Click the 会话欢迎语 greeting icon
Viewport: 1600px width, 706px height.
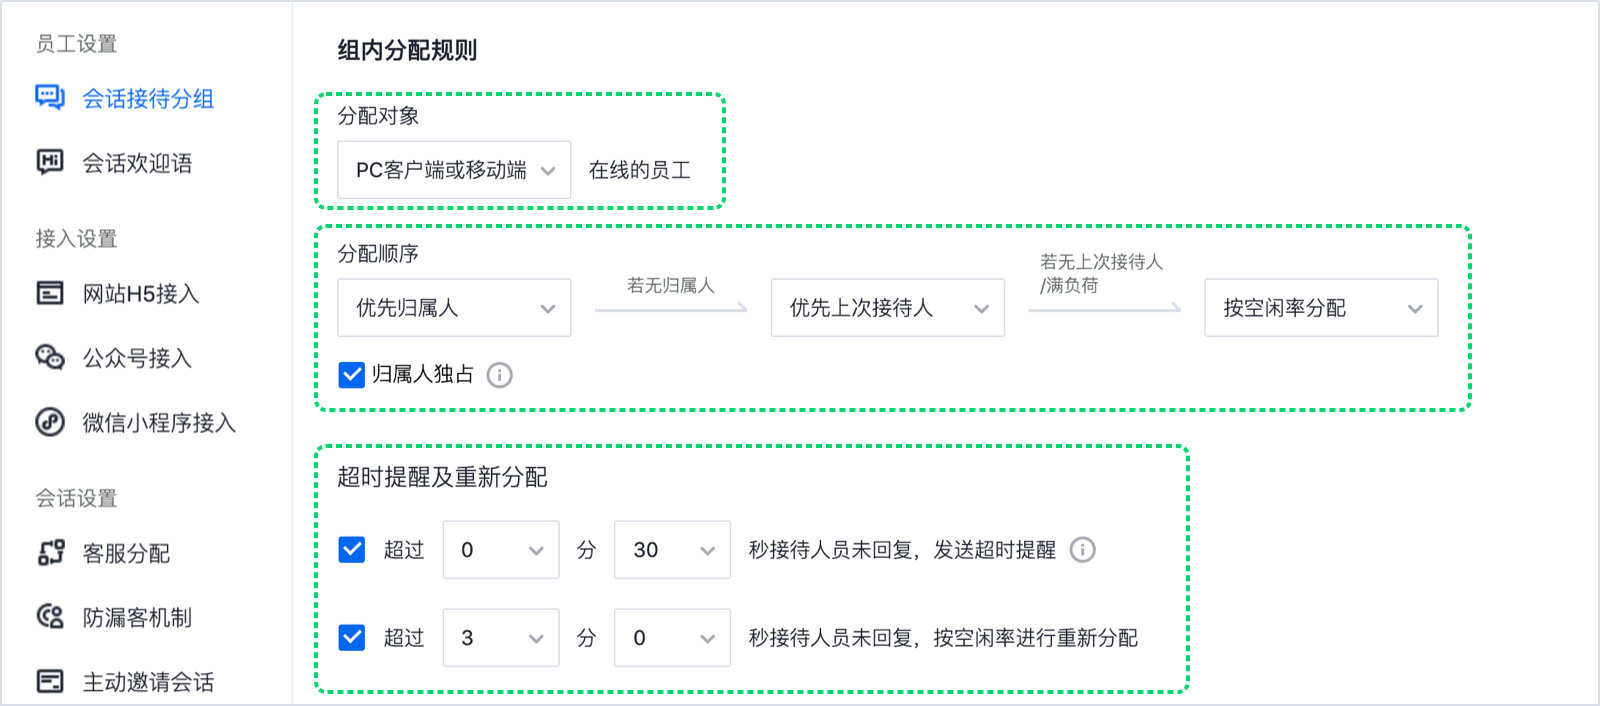[50, 162]
